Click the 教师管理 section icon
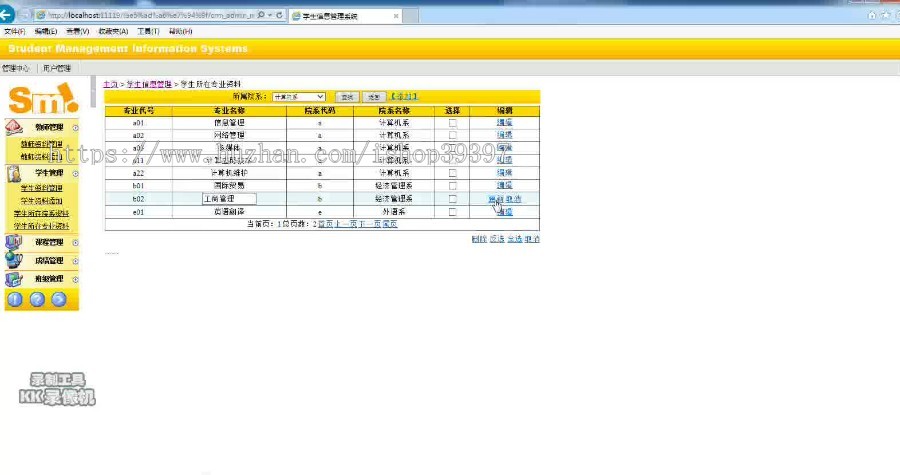The height and width of the screenshot is (475, 900). tap(14, 127)
